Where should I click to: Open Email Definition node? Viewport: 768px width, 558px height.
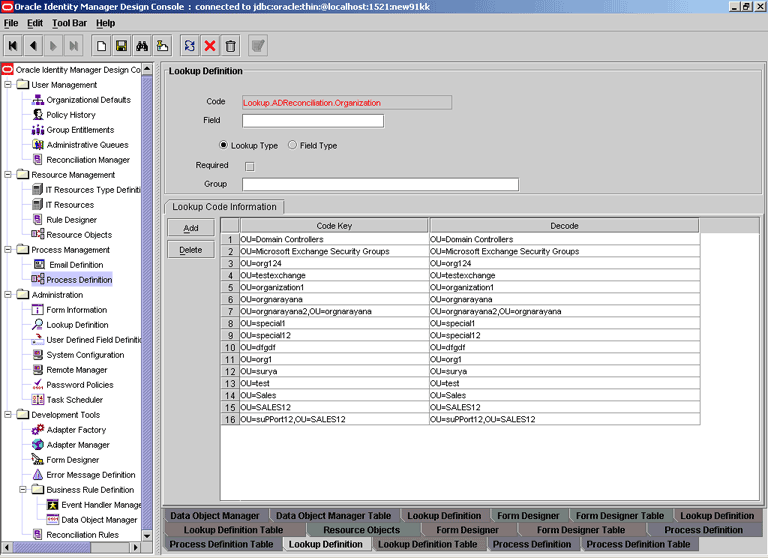click(x=76, y=265)
